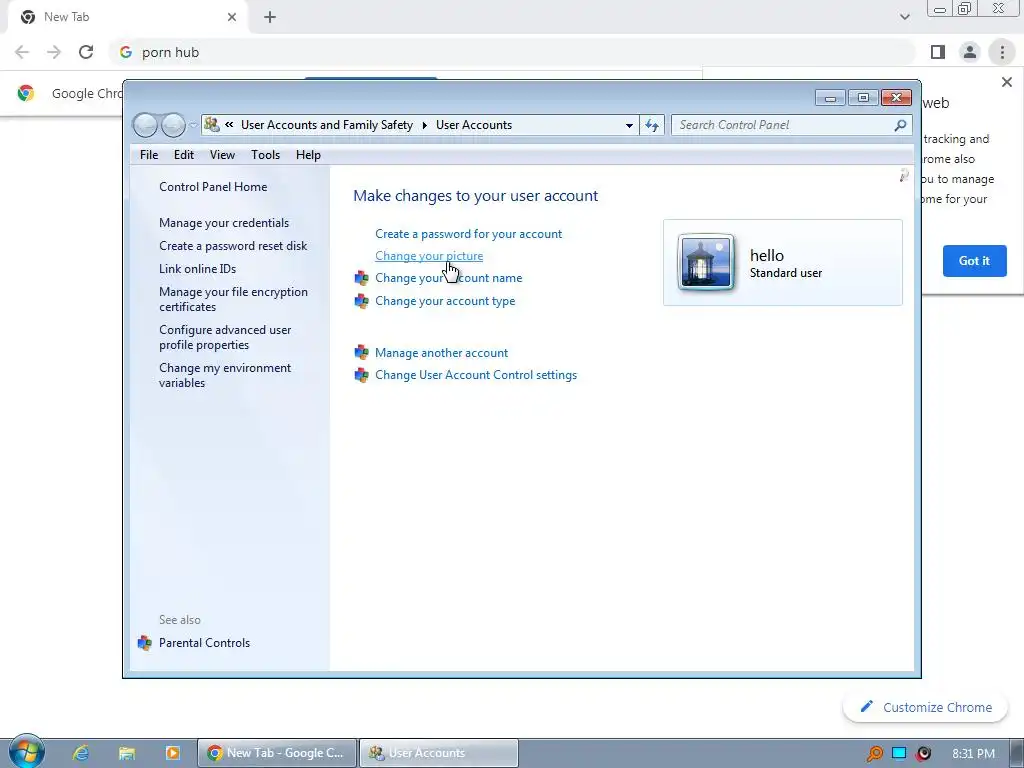Toggle Chrome's side panel icon

pyautogui.click(x=938, y=52)
